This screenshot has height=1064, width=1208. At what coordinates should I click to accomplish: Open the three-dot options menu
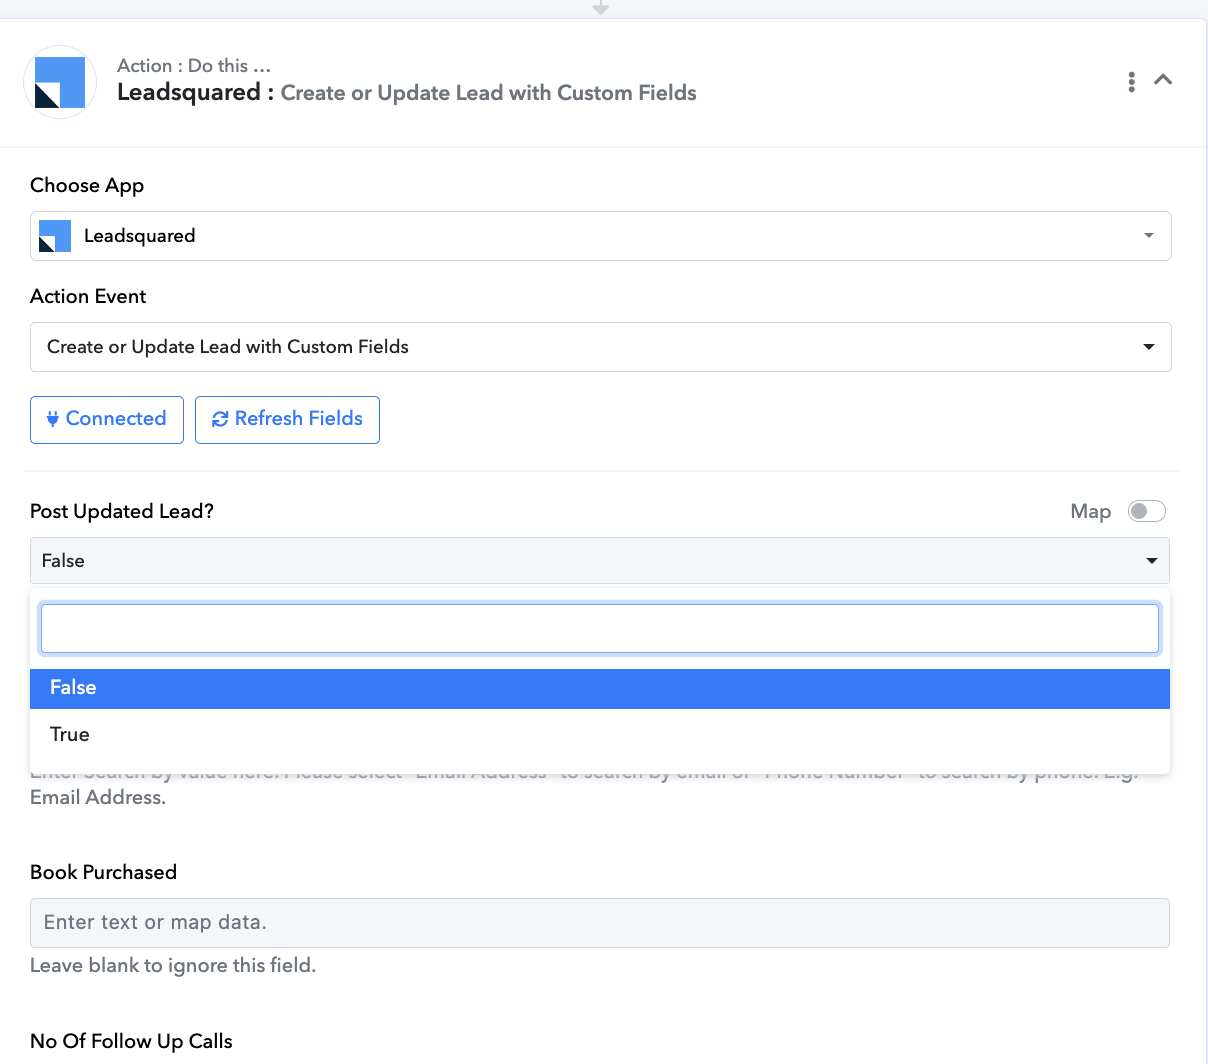[x=1131, y=82]
